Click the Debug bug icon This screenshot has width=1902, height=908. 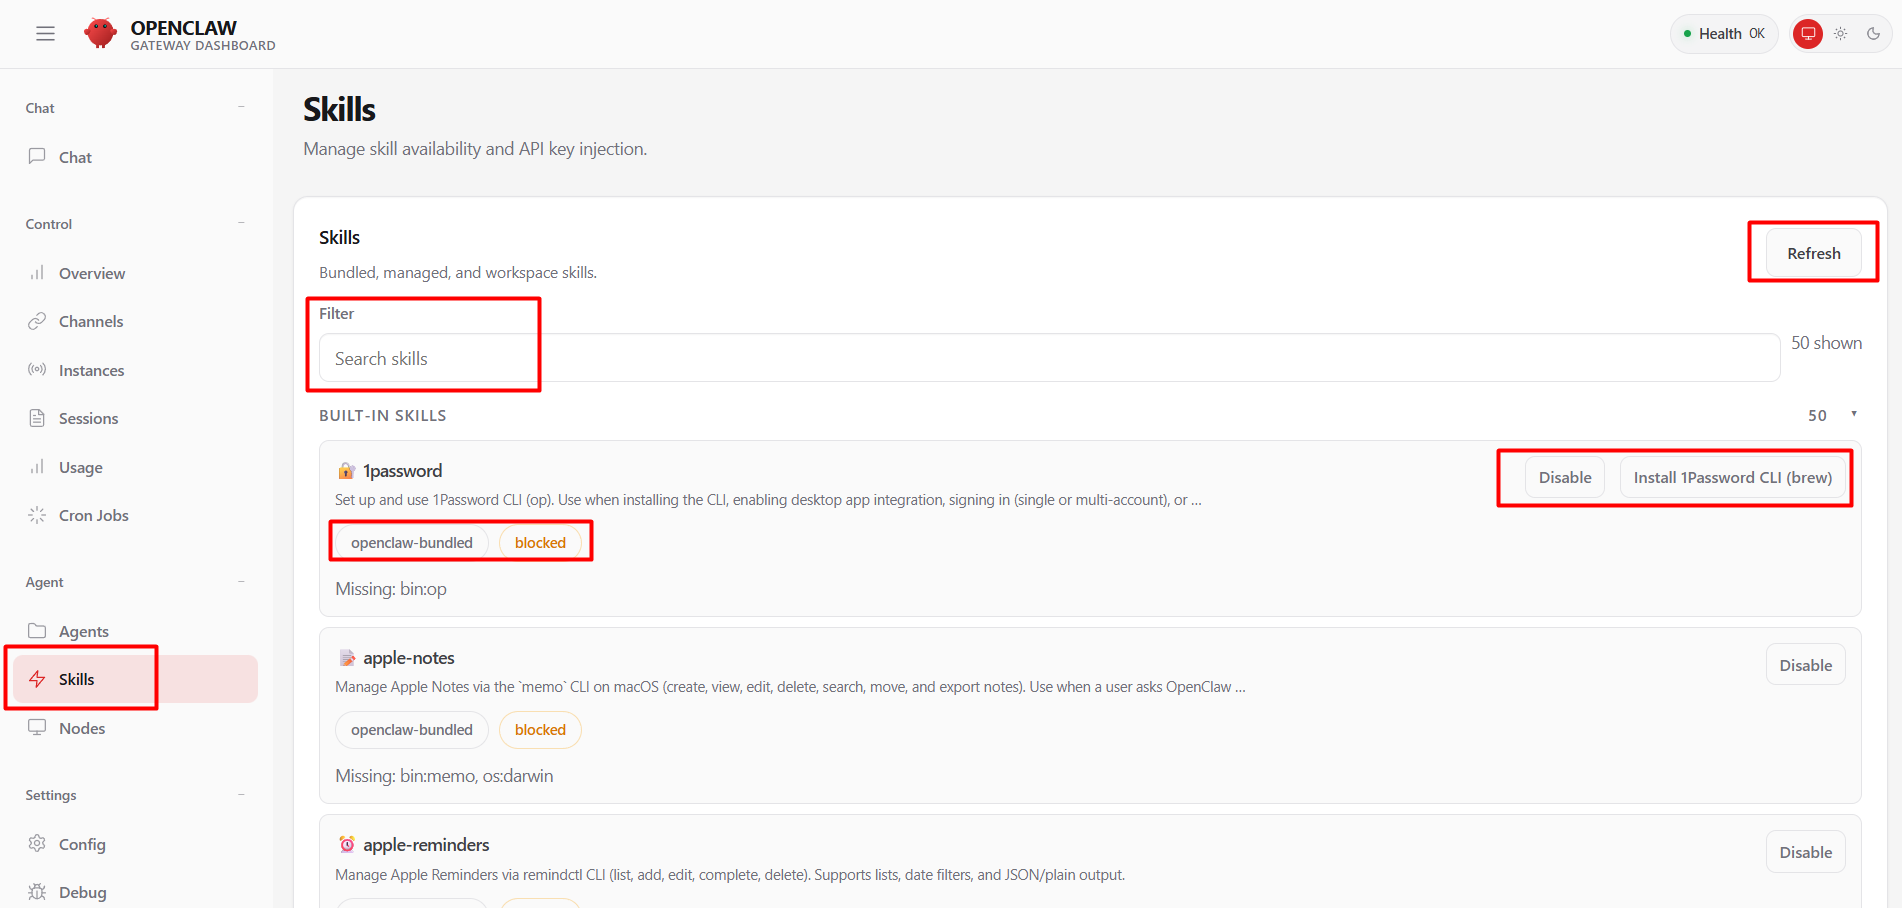coord(37,892)
